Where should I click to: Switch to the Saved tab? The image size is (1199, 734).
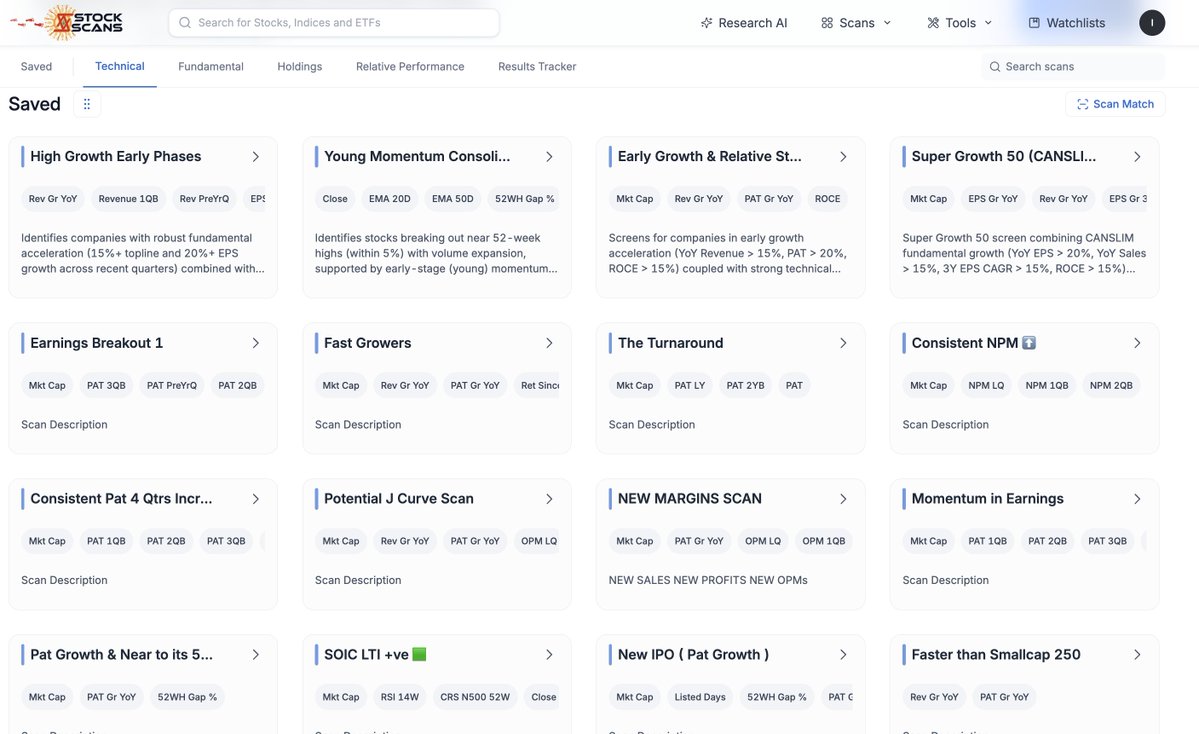pyautogui.click(x=36, y=67)
